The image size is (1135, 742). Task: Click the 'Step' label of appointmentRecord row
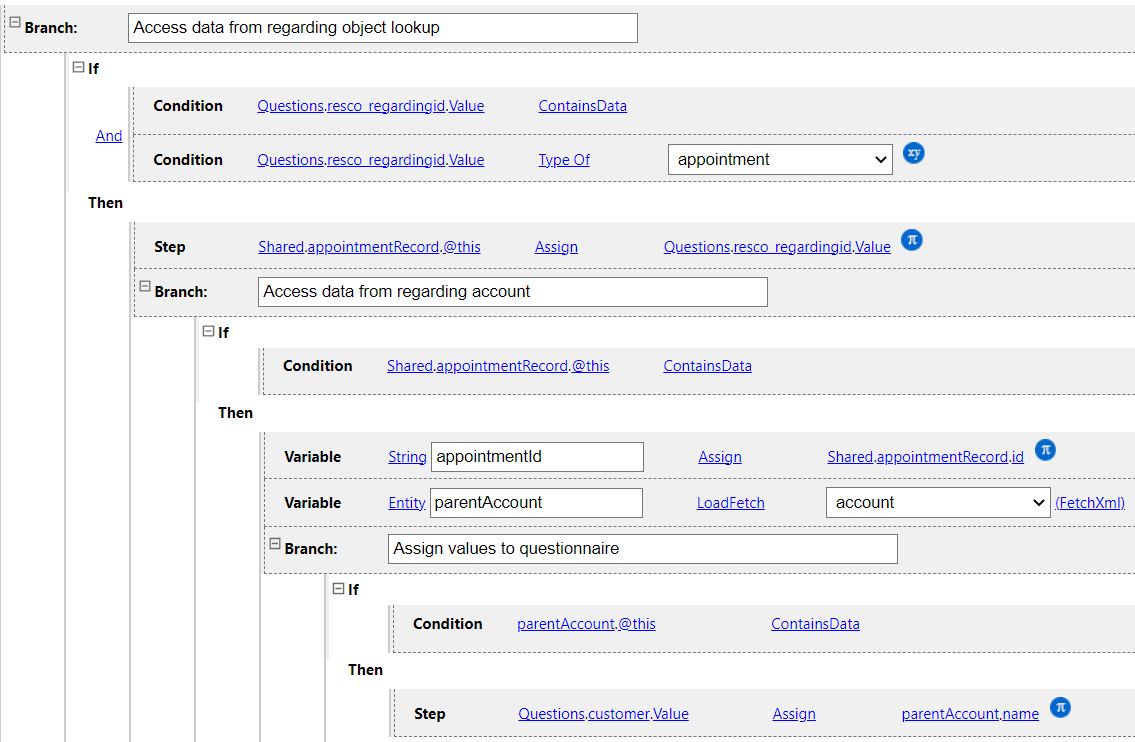[169, 247]
